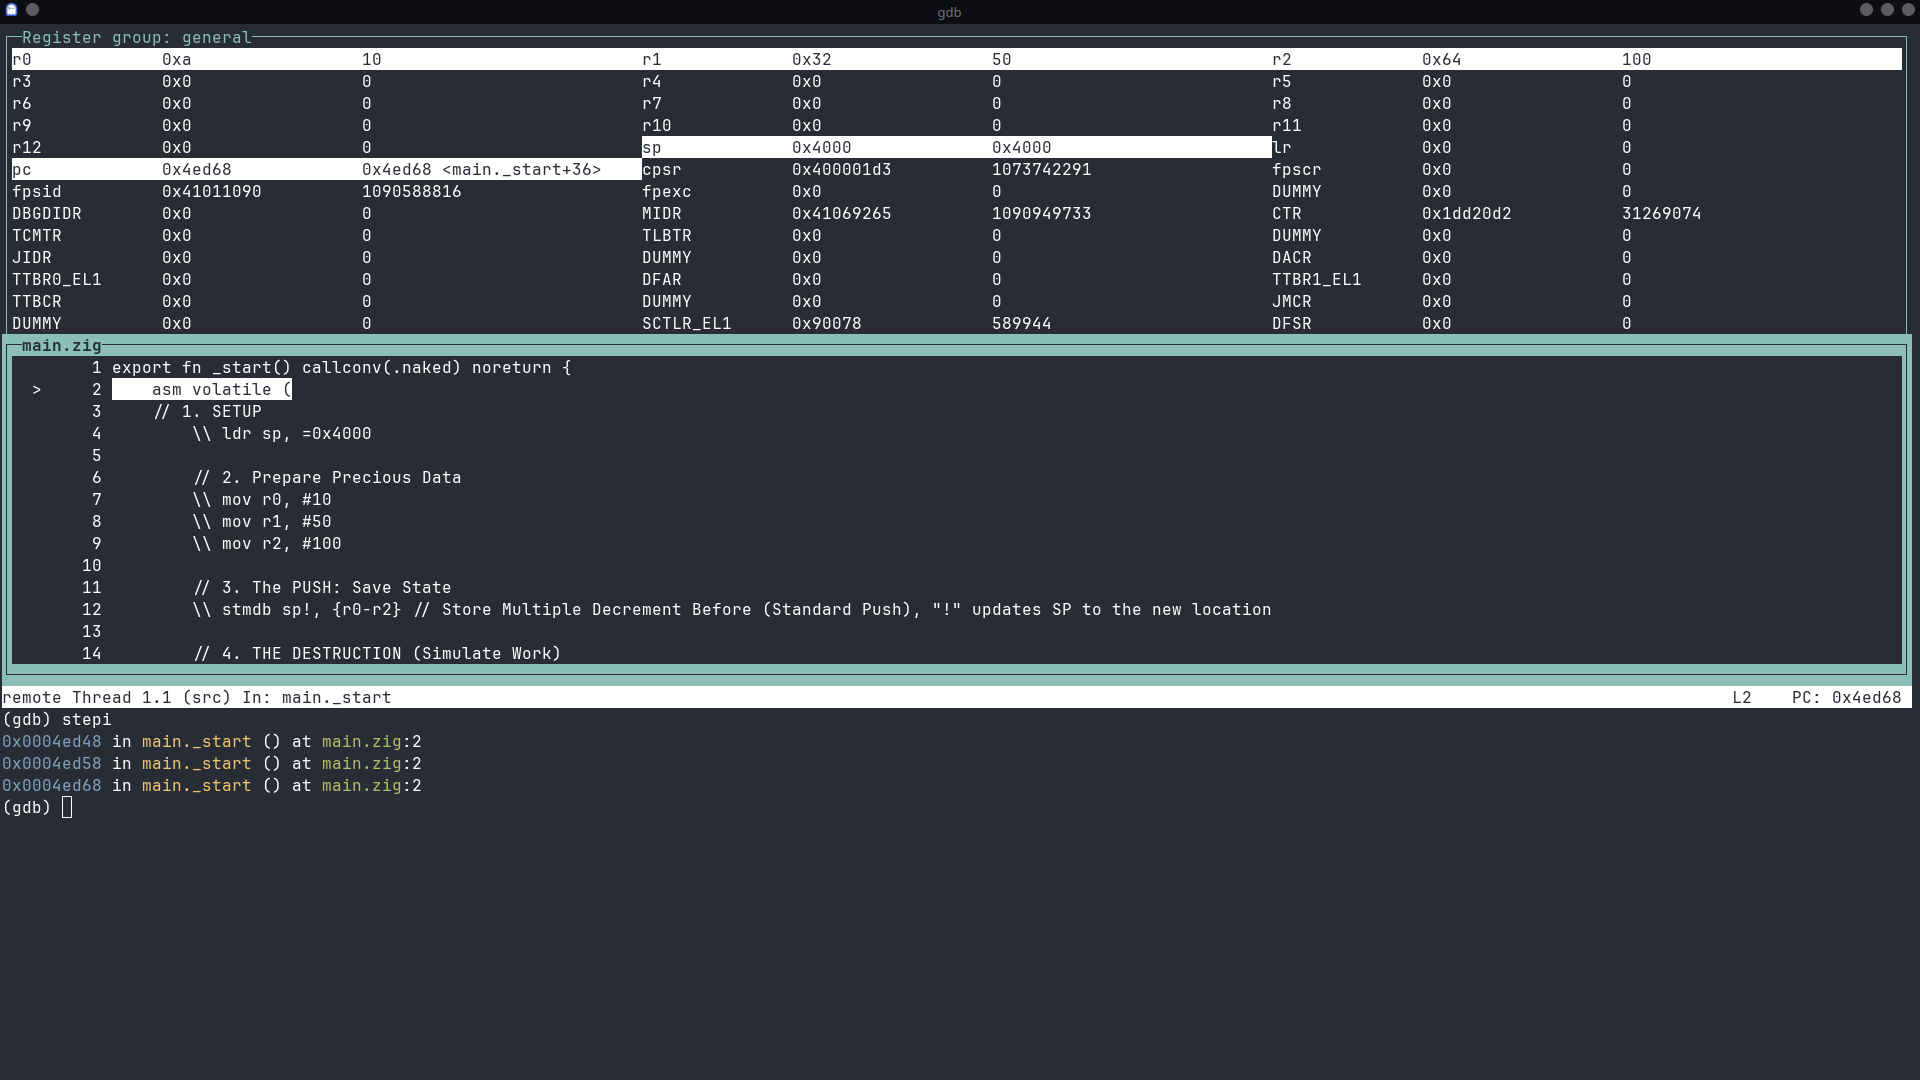1920x1080 pixels.
Task: Click the TTBR0_EL1 register row
Action: tap(57, 279)
